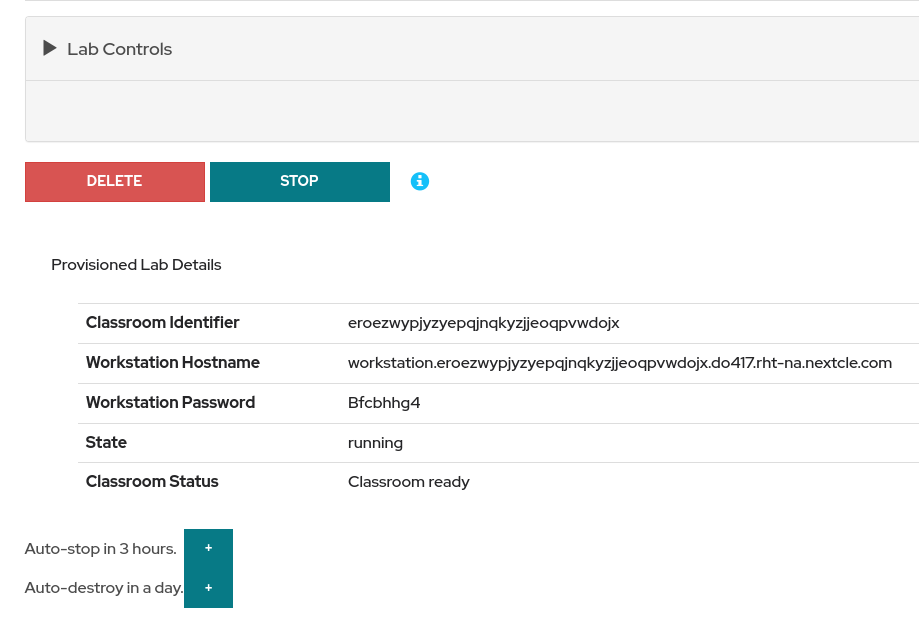Click the Lab Controls heading text
The image size is (919, 617).
(119, 49)
